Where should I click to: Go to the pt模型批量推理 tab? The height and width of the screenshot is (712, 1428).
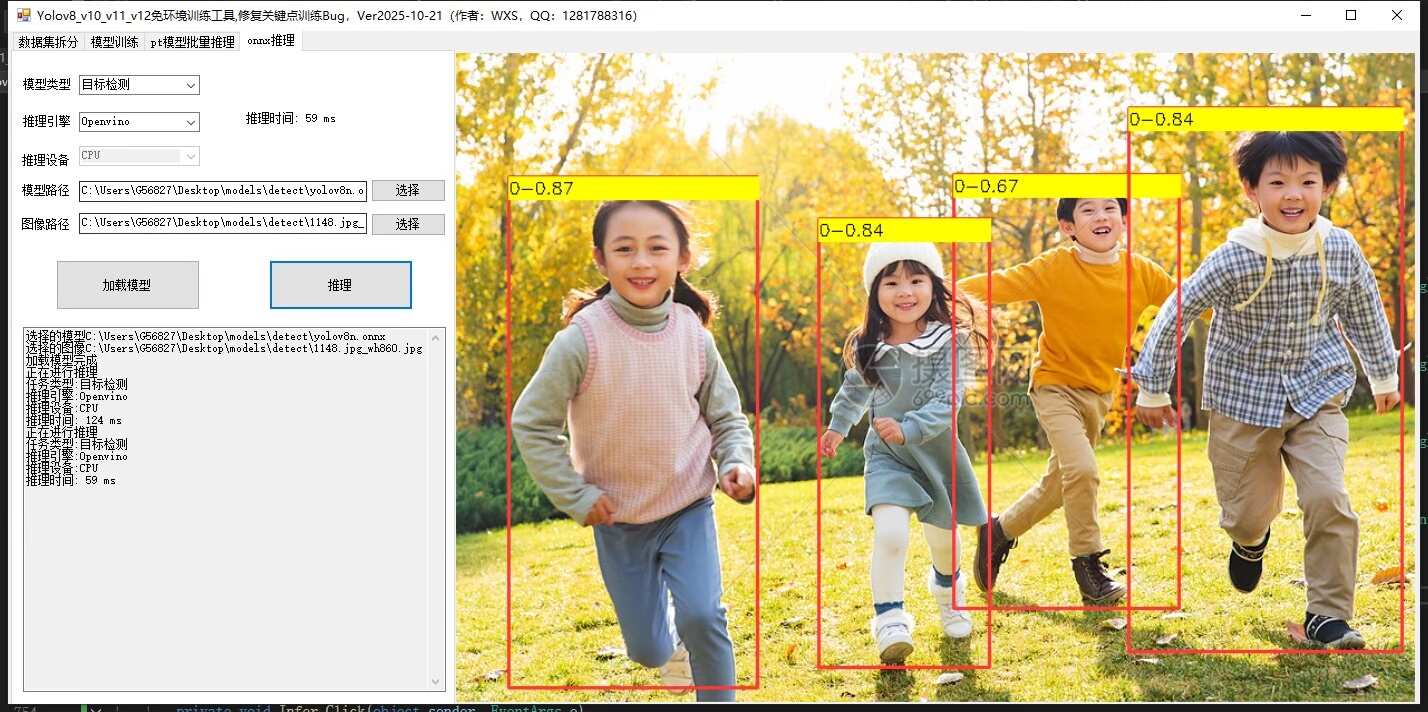pos(192,42)
